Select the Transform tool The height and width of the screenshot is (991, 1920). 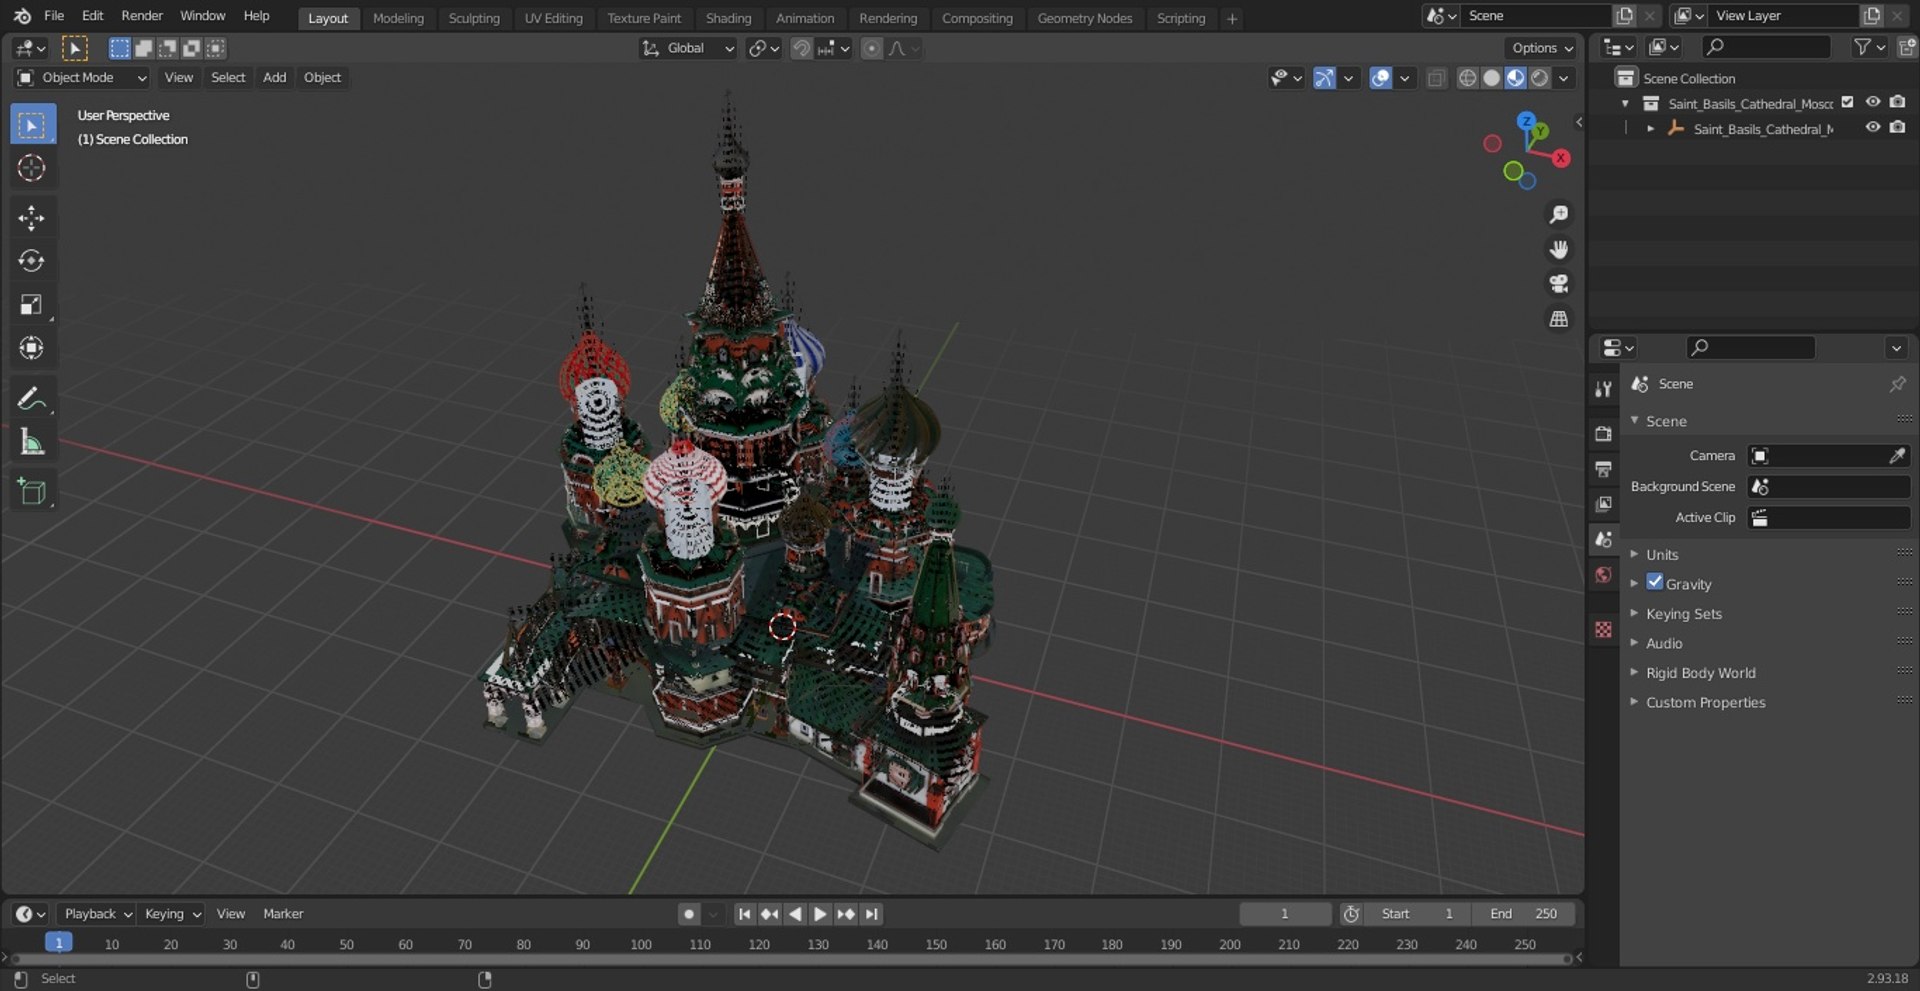click(32, 348)
